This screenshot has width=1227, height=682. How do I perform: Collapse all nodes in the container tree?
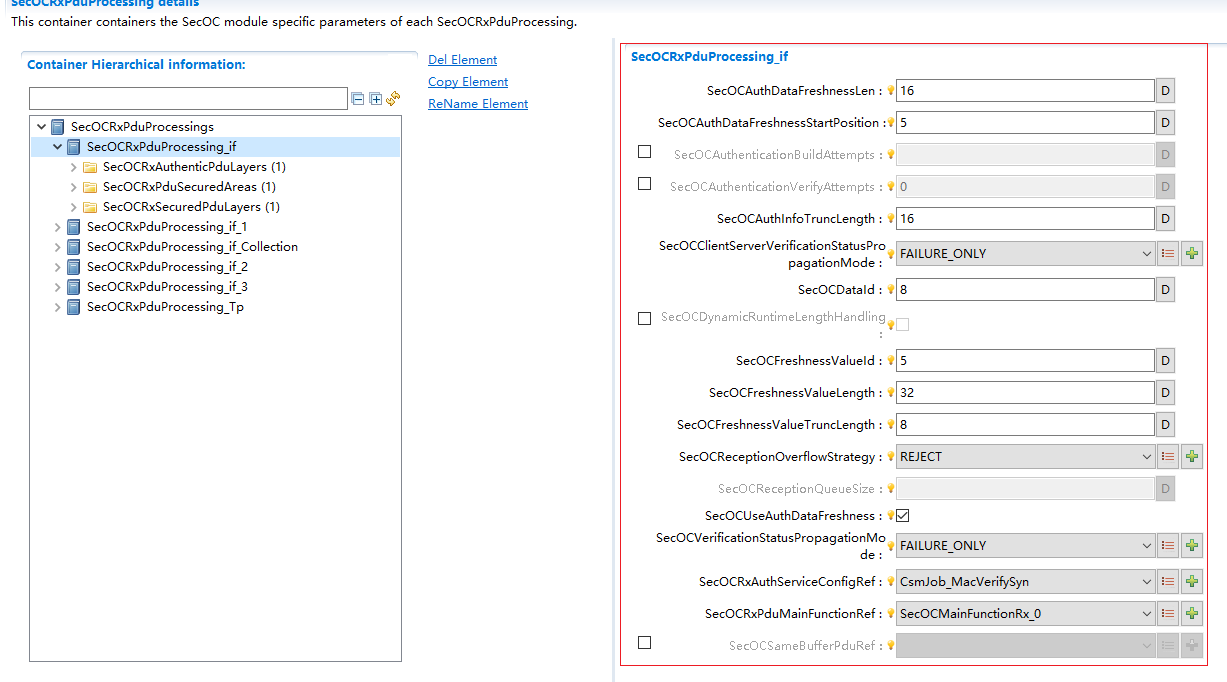pos(357,99)
